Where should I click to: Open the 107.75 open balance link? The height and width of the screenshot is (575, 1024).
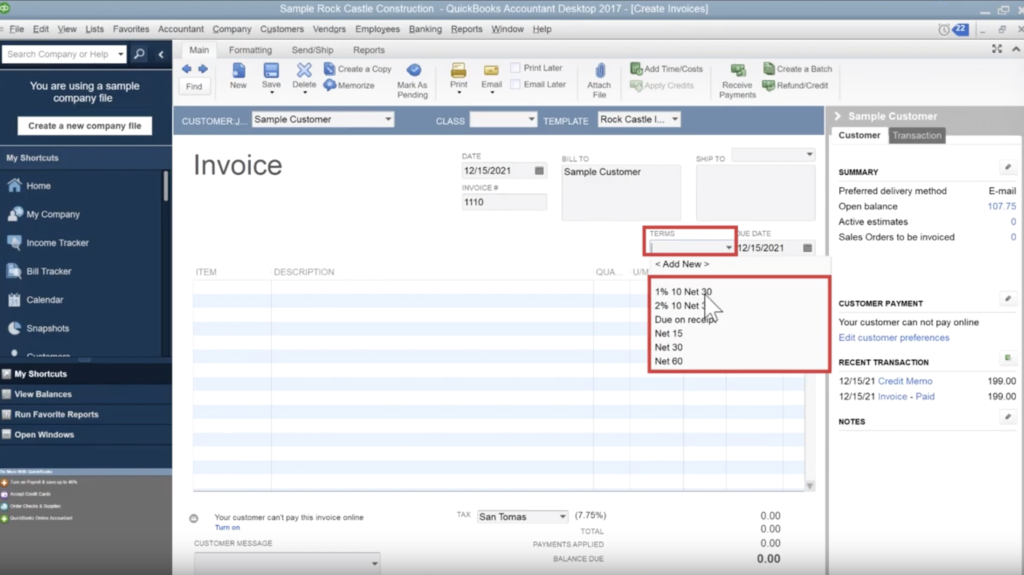point(1001,206)
